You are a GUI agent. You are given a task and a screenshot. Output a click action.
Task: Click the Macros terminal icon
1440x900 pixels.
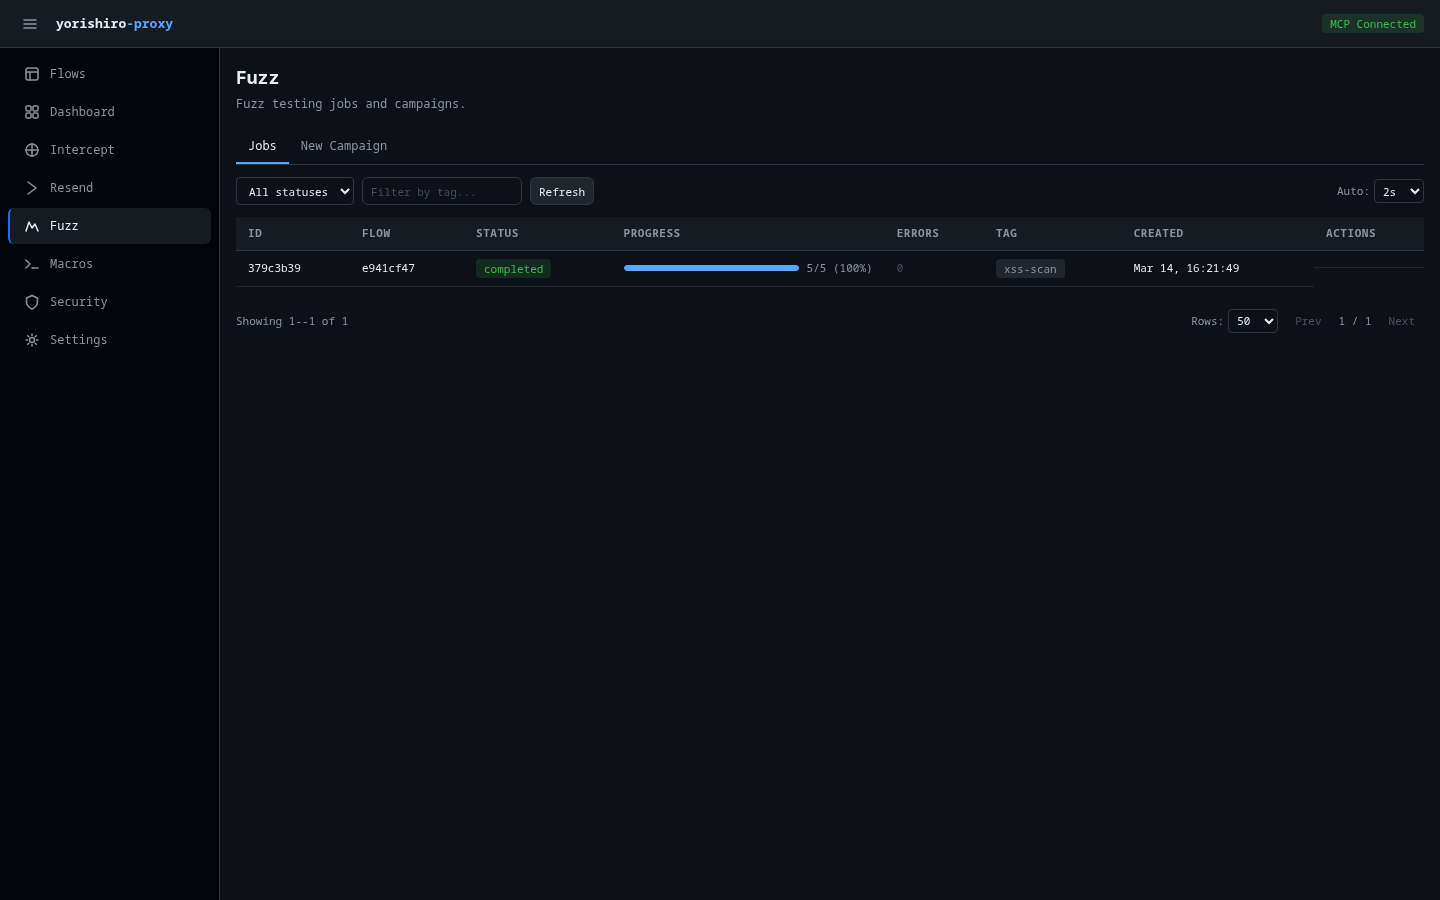tap(32, 264)
